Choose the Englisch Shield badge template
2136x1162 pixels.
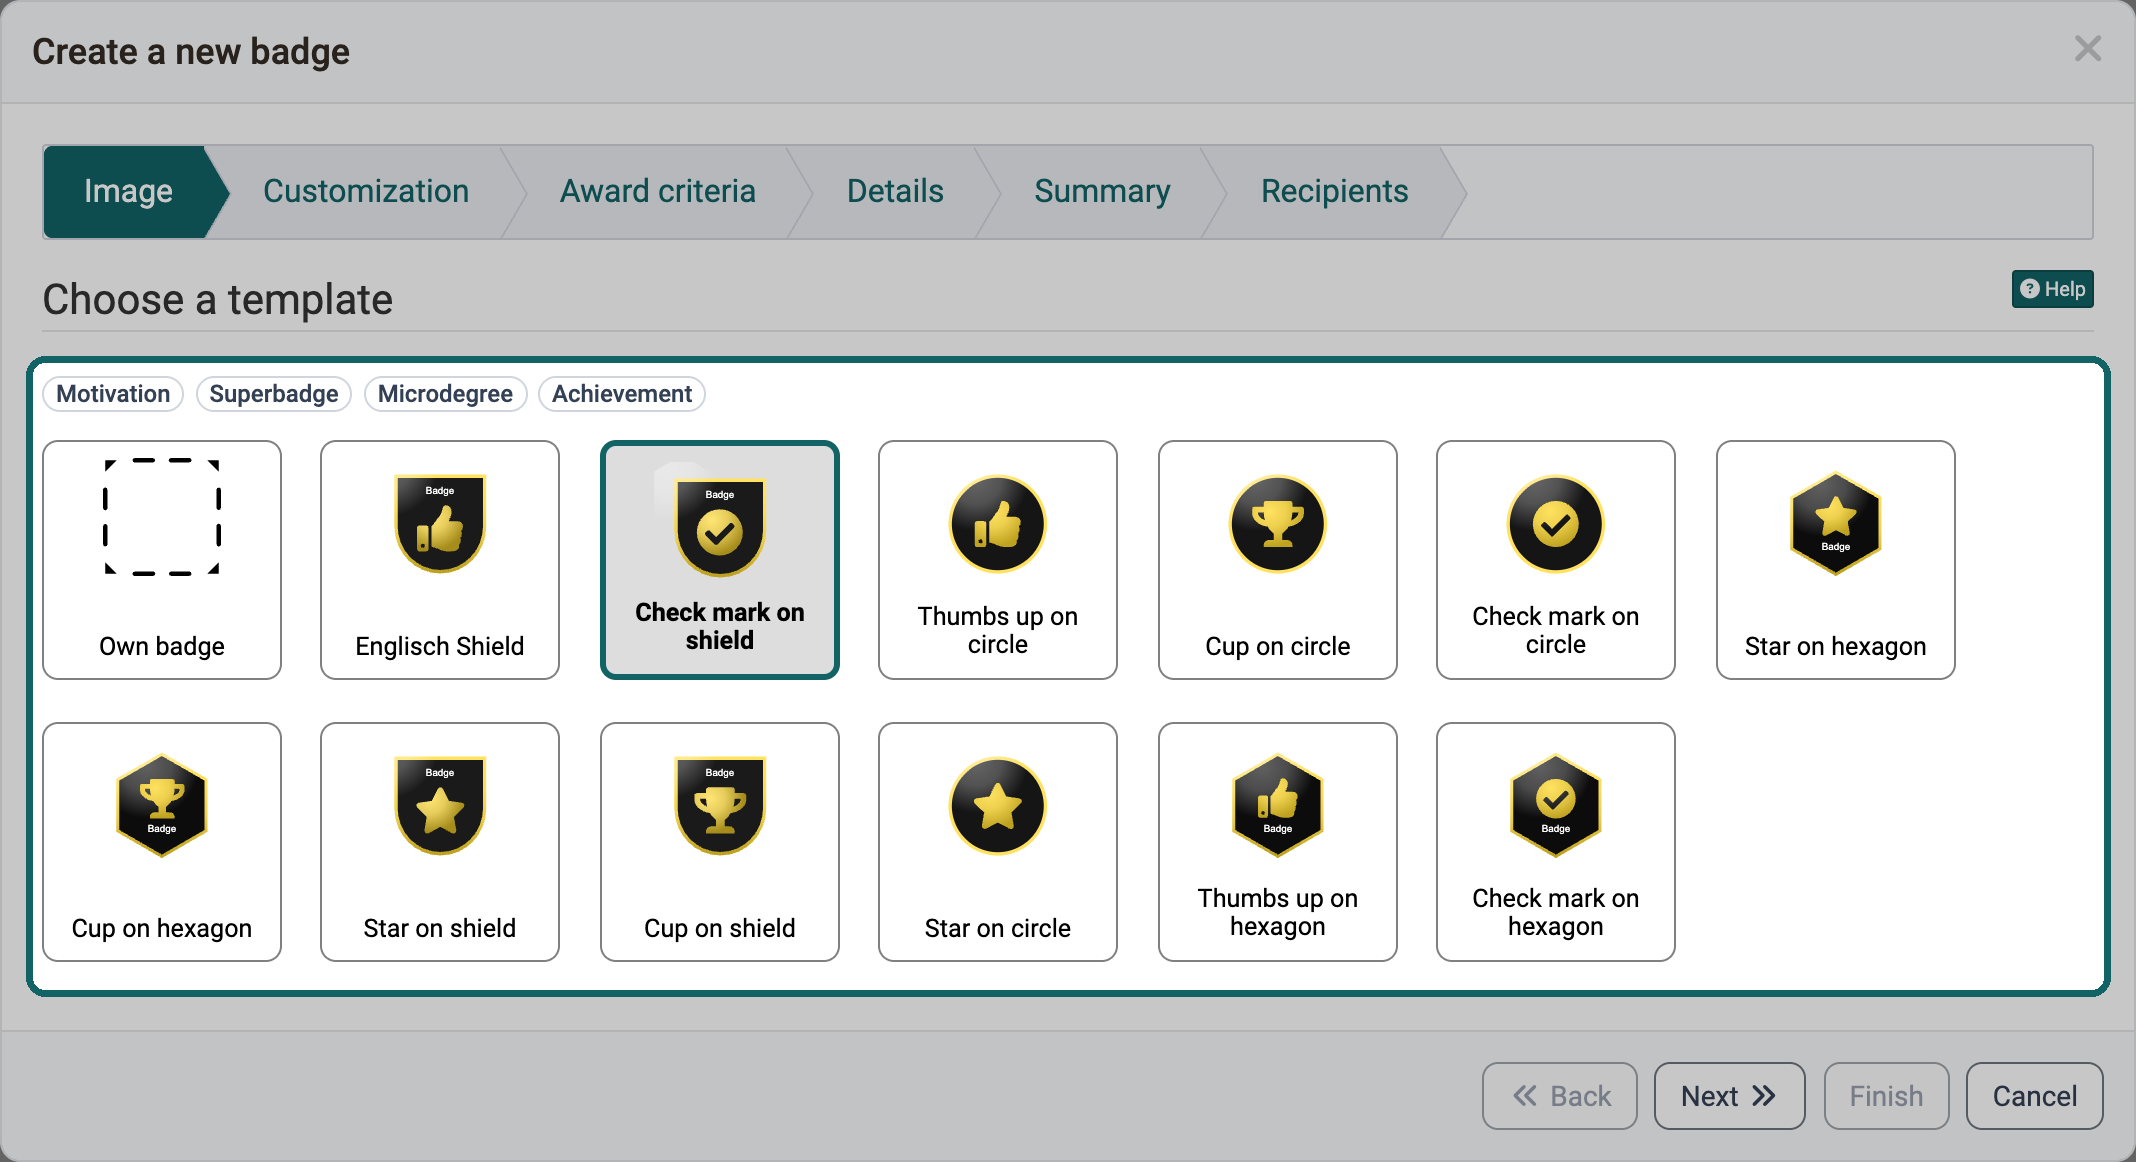point(440,560)
